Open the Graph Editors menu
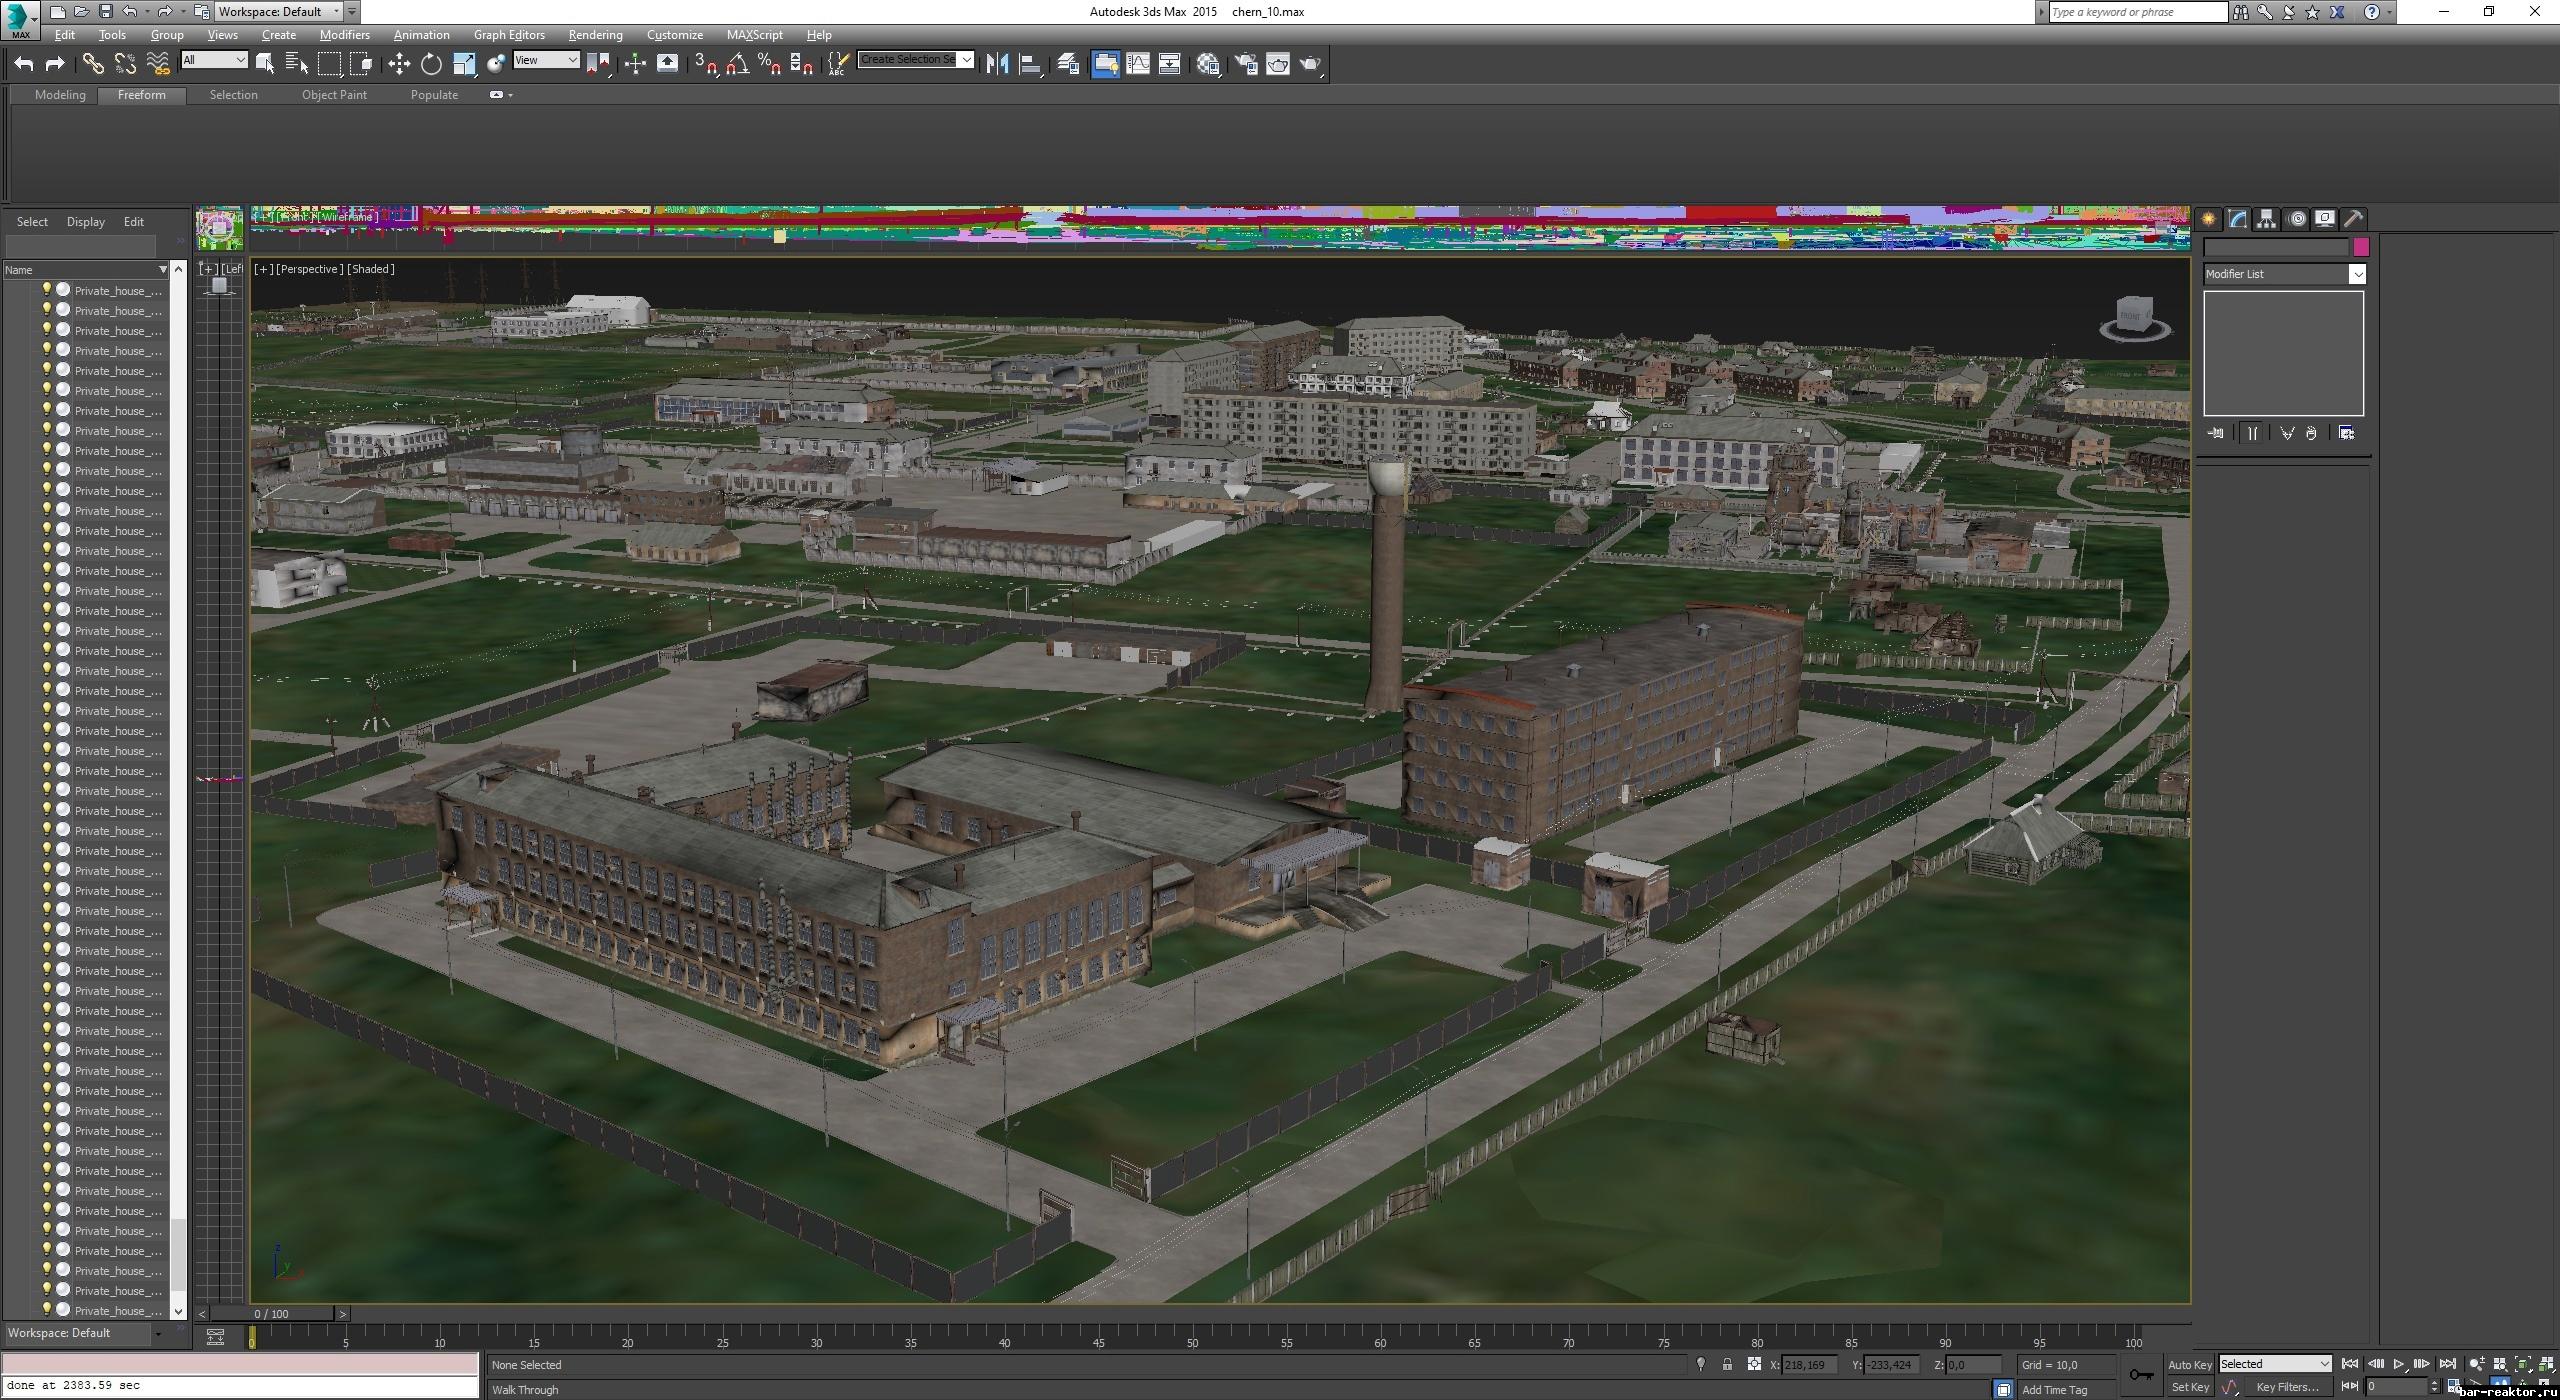 point(509,35)
